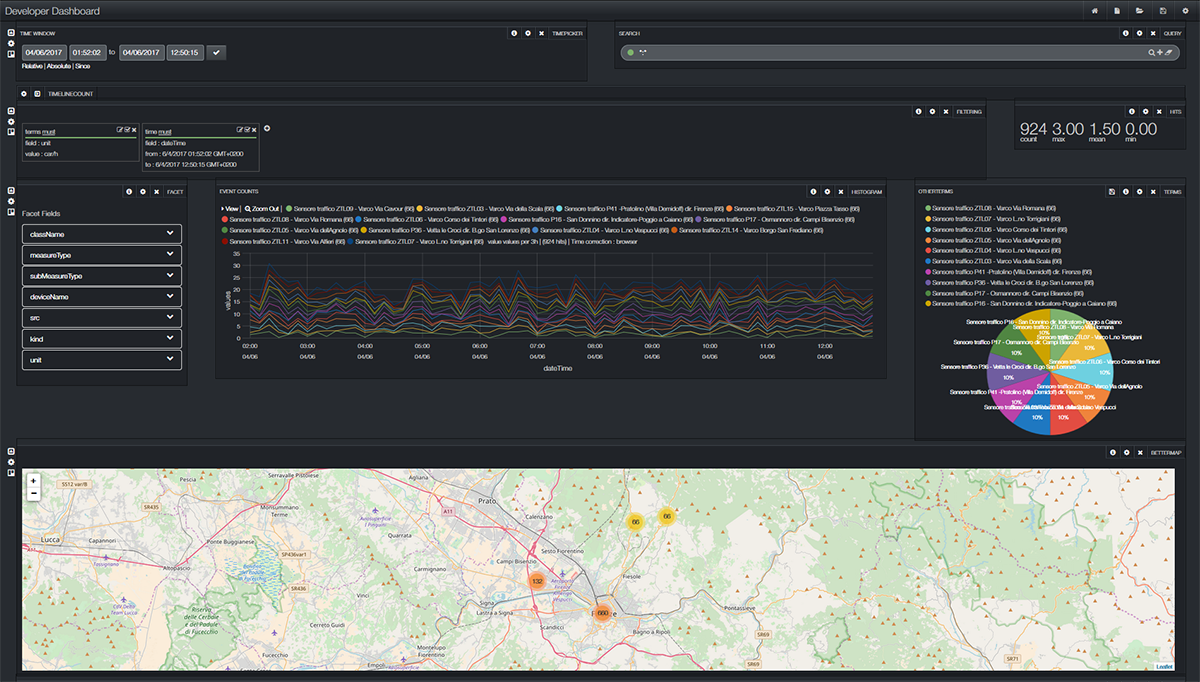
Task: Click the map zoom in plus button
Action: coord(34,481)
